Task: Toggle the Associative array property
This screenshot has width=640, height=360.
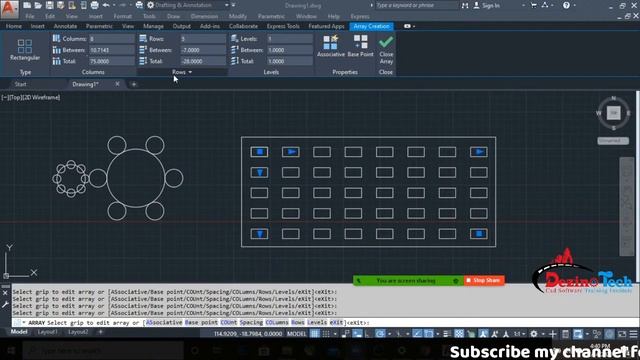Action: (331, 46)
